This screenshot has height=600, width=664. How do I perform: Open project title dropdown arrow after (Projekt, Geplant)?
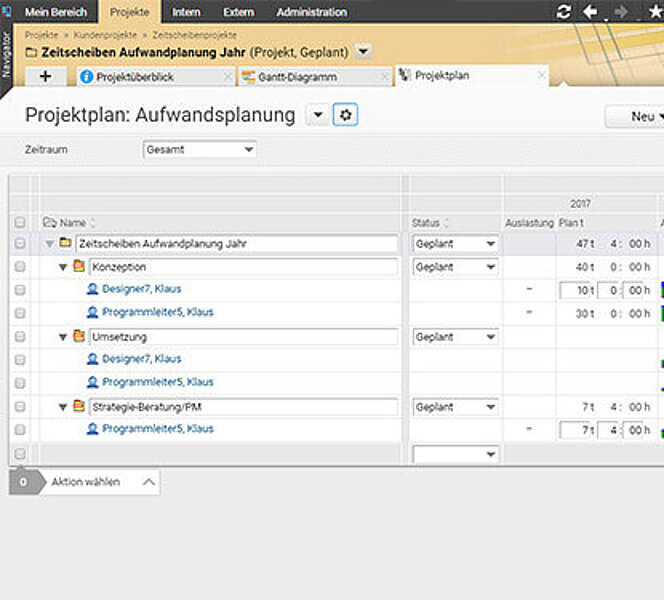point(363,52)
